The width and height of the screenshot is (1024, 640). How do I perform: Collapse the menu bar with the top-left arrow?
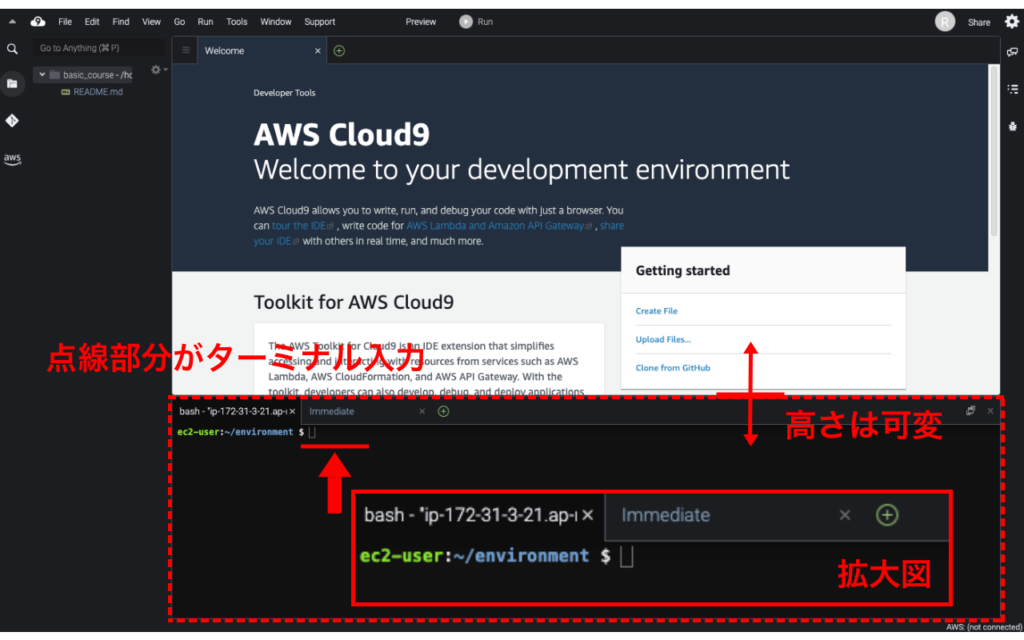point(12,22)
